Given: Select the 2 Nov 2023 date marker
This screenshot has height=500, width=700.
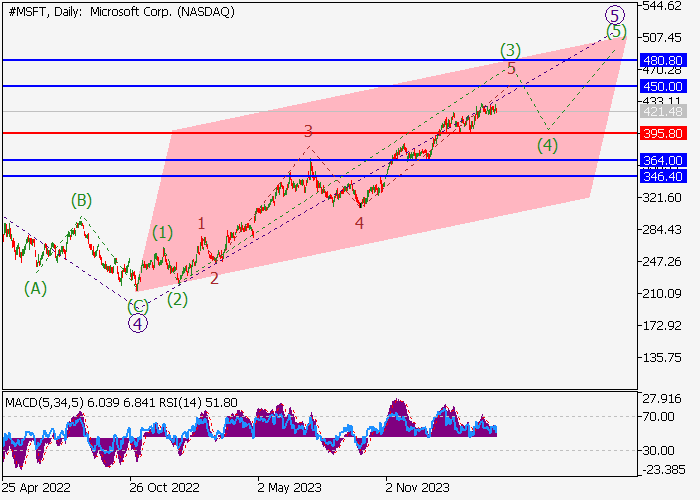Looking at the screenshot, I should click(417, 488).
